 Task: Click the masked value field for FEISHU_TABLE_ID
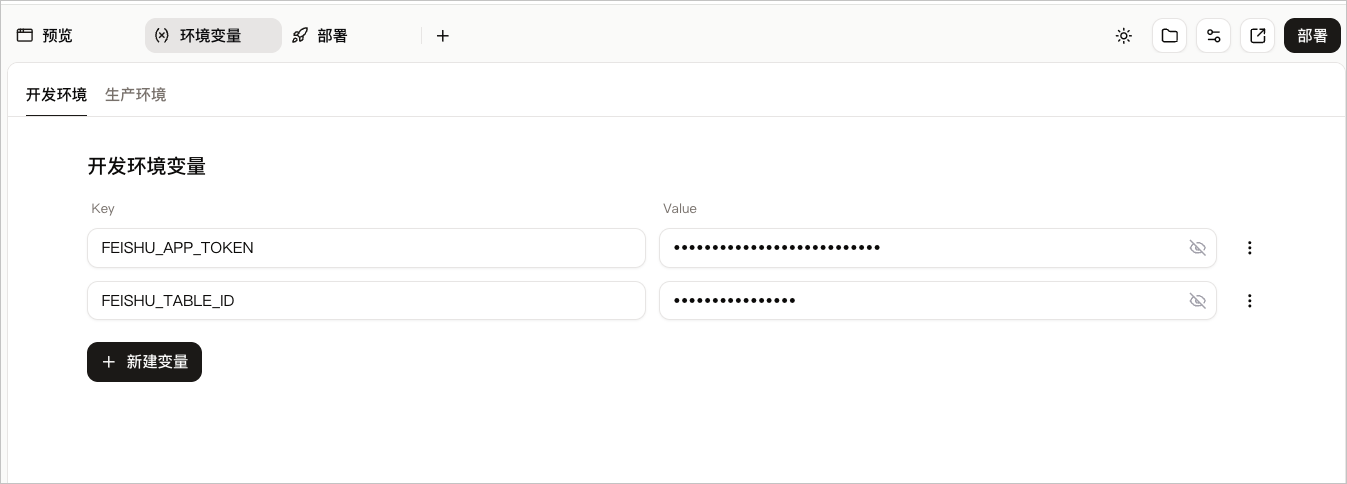point(938,301)
